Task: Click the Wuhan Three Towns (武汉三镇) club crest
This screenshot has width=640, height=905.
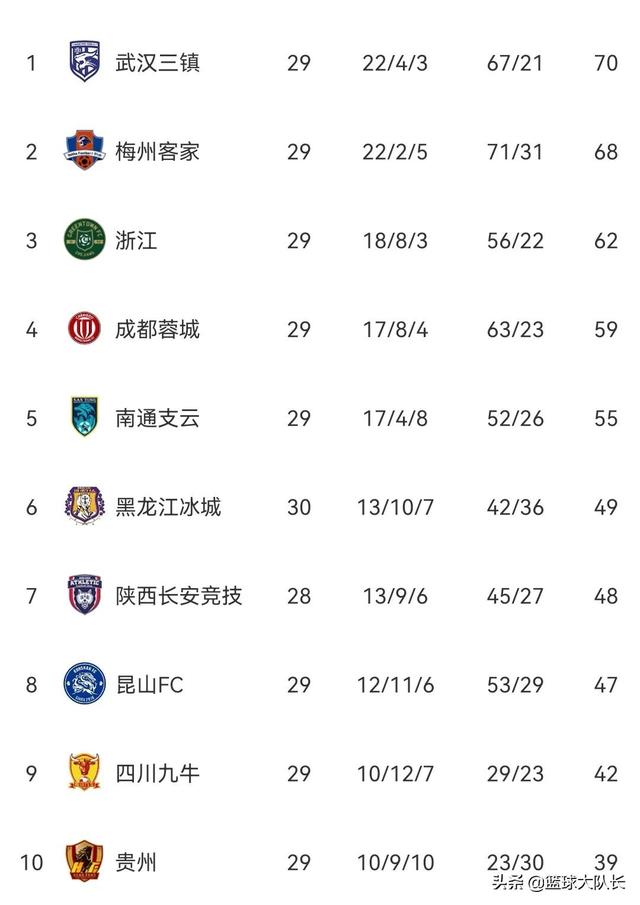Action: 84,61
